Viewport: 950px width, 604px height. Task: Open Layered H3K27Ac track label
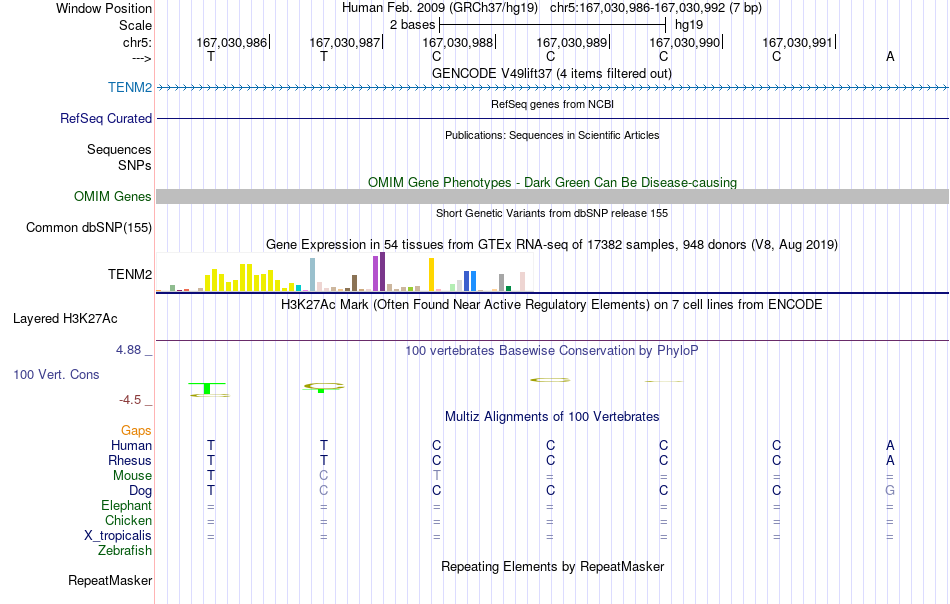tap(65, 319)
